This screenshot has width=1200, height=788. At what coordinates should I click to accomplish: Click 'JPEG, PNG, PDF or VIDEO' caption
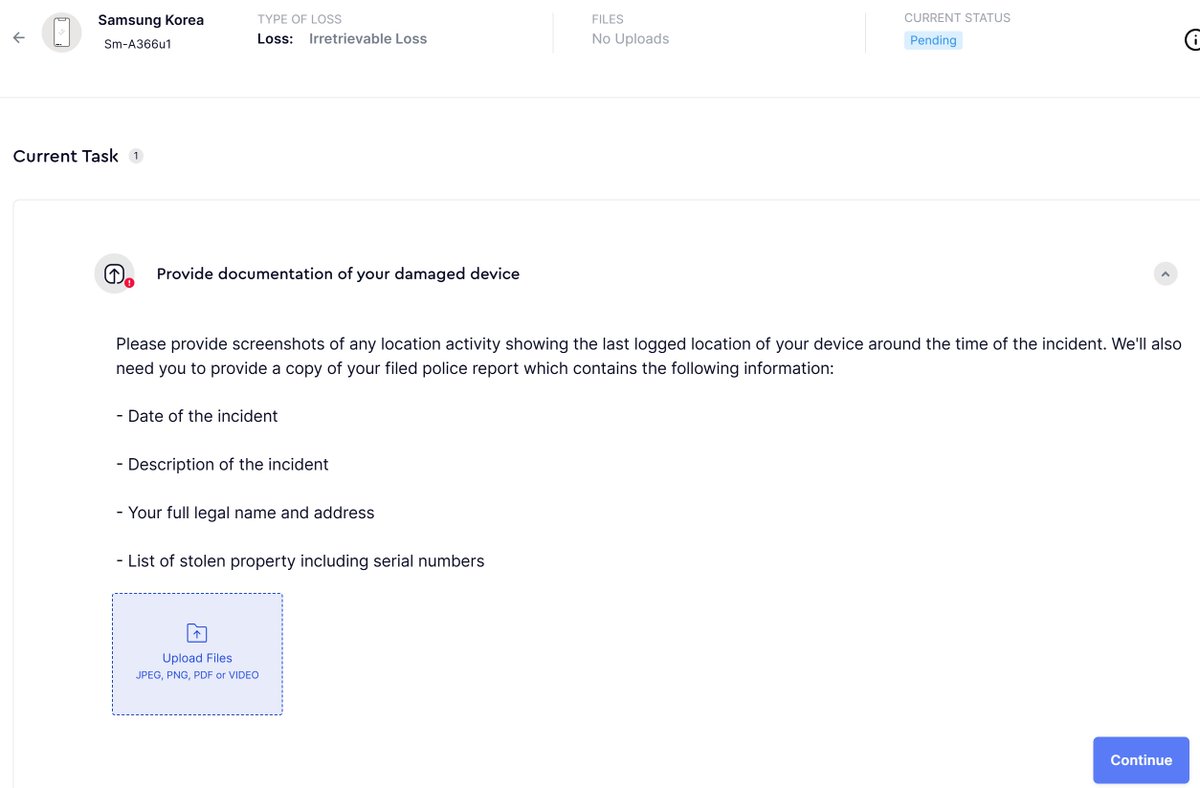pyautogui.click(x=197, y=675)
